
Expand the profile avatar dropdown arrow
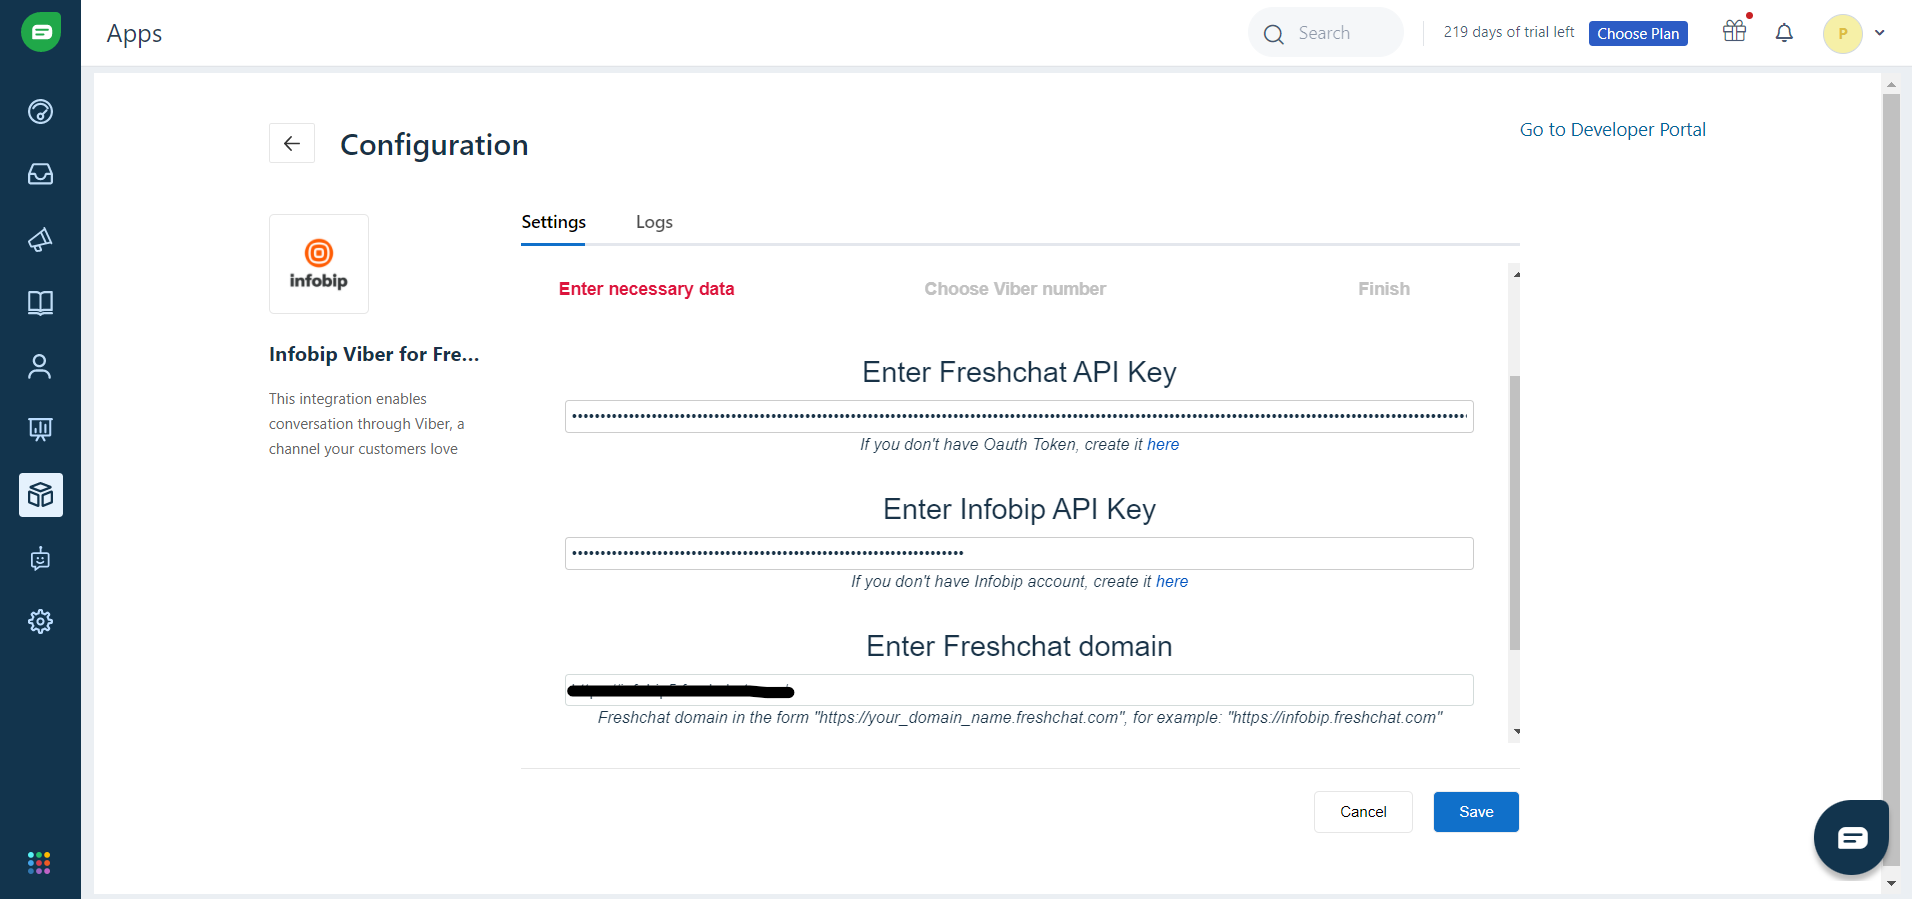[1880, 33]
